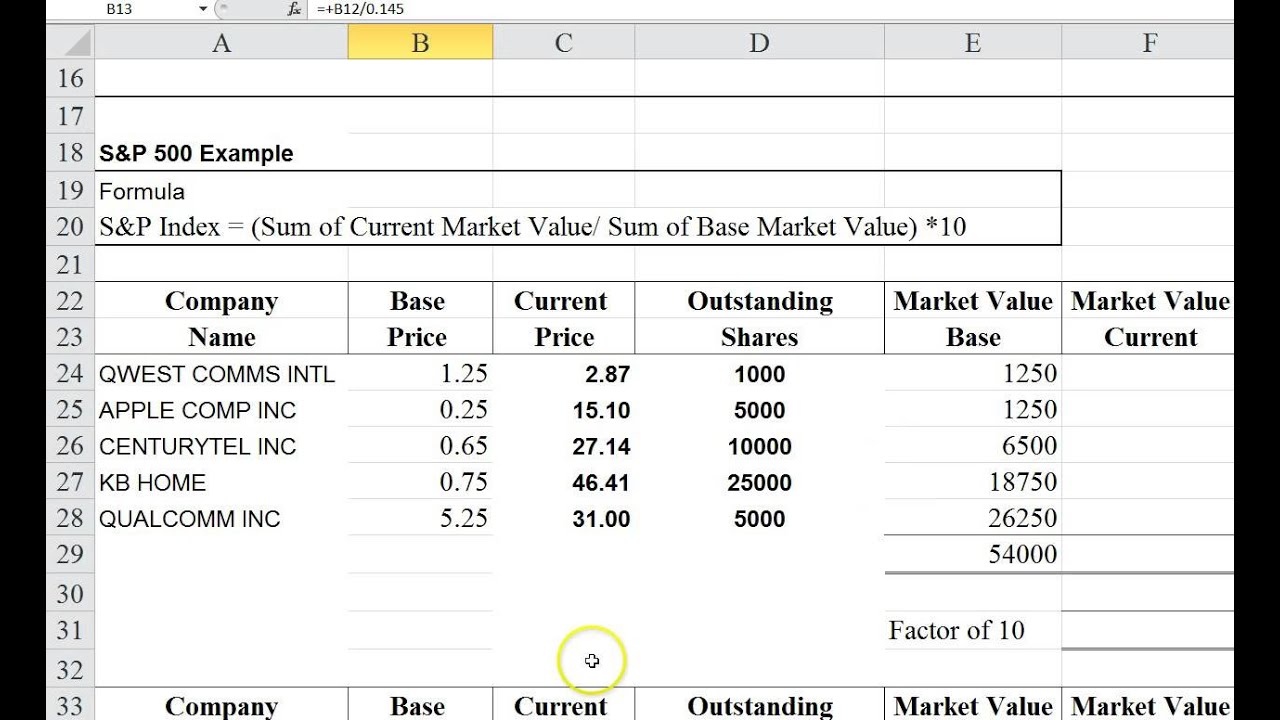Click current price 27.14 cell
Image resolution: width=1280 pixels, height=720 pixels.
(564, 446)
